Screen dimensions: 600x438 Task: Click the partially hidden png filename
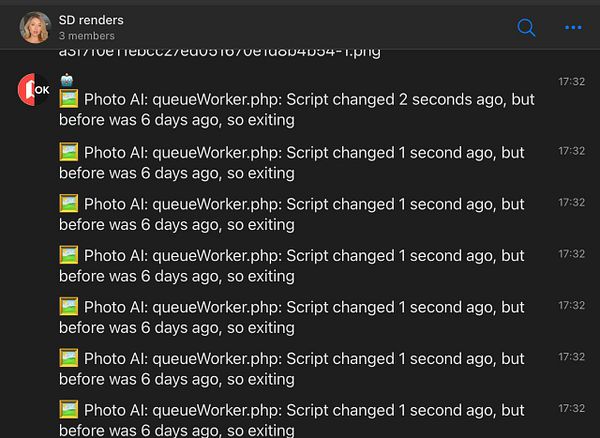click(220, 54)
